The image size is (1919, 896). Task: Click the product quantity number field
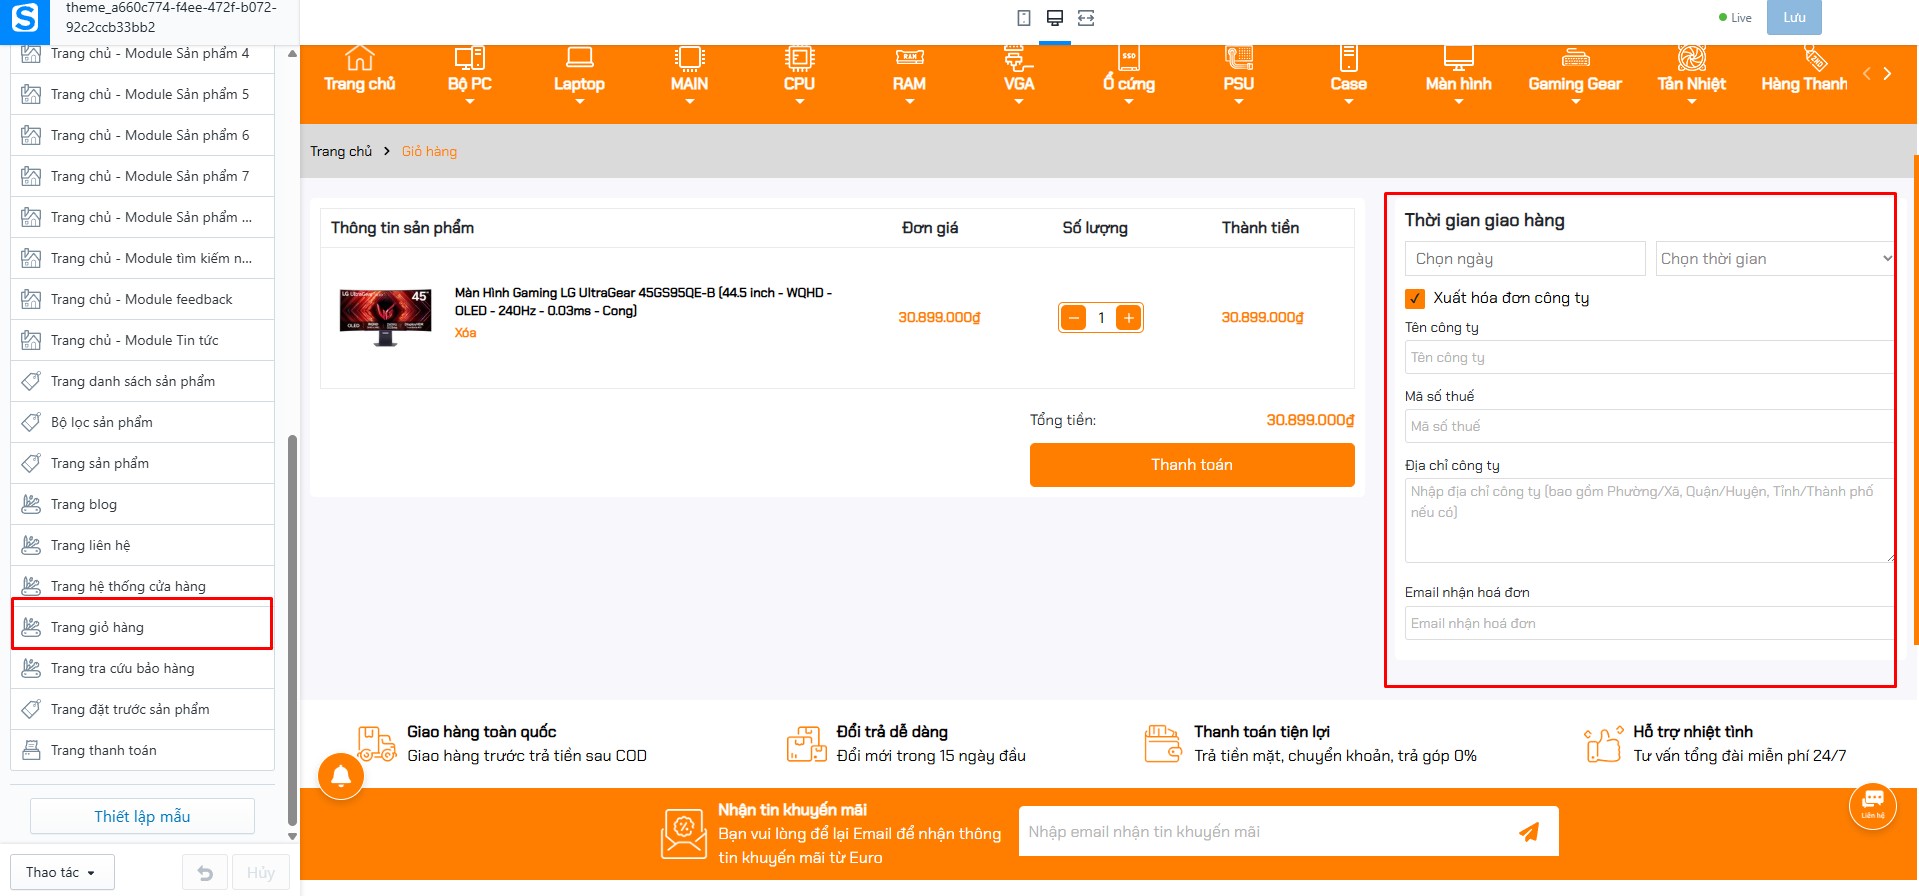pyautogui.click(x=1101, y=318)
